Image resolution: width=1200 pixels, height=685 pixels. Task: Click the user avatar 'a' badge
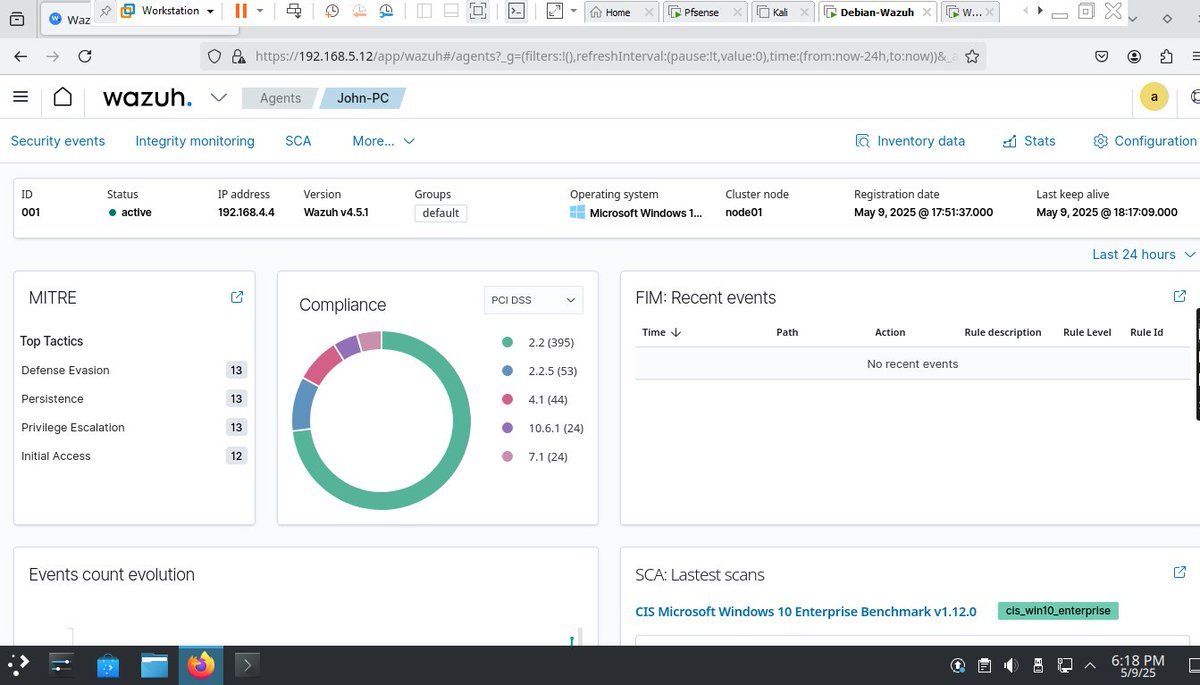[1154, 97]
